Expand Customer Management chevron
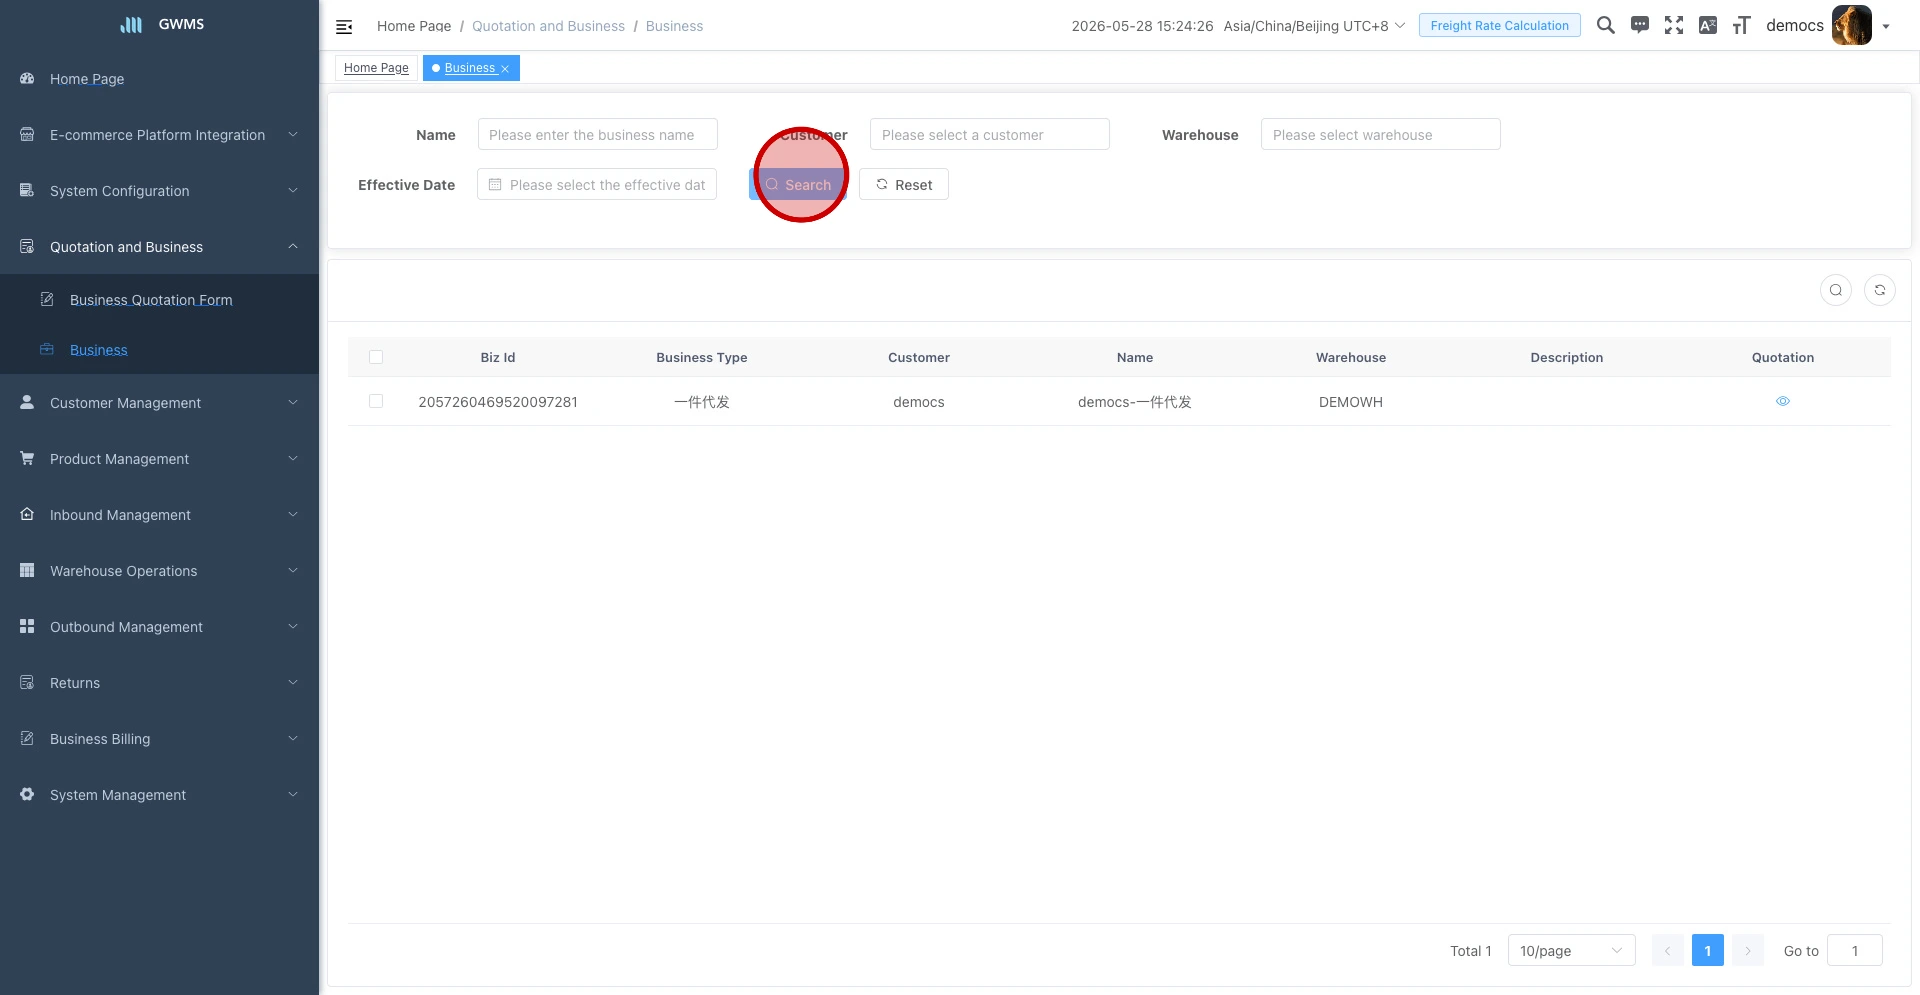1920x995 pixels. click(x=293, y=402)
